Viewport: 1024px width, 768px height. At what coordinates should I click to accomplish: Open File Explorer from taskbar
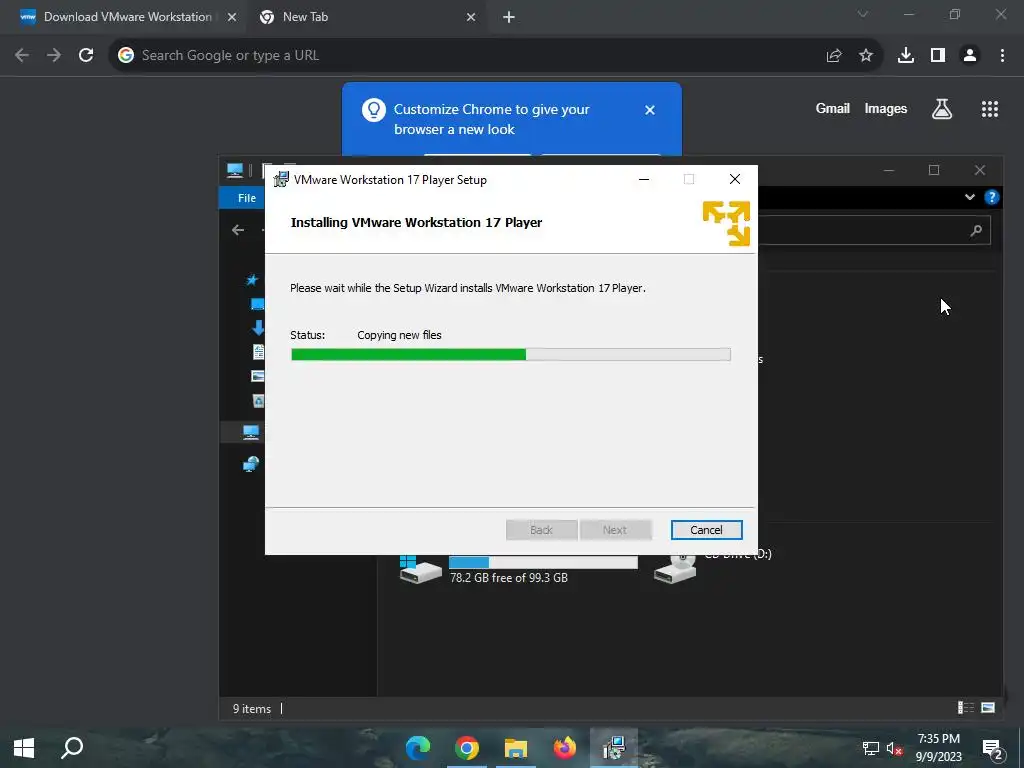(x=515, y=748)
